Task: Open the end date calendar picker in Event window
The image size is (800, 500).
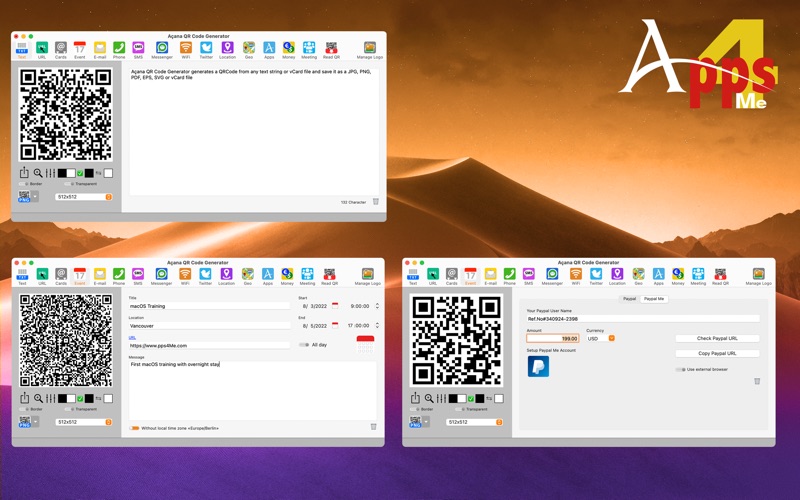Action: coord(335,325)
